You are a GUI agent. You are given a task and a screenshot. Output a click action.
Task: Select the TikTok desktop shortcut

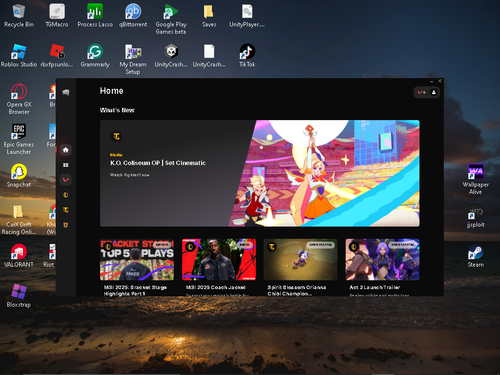(247, 56)
